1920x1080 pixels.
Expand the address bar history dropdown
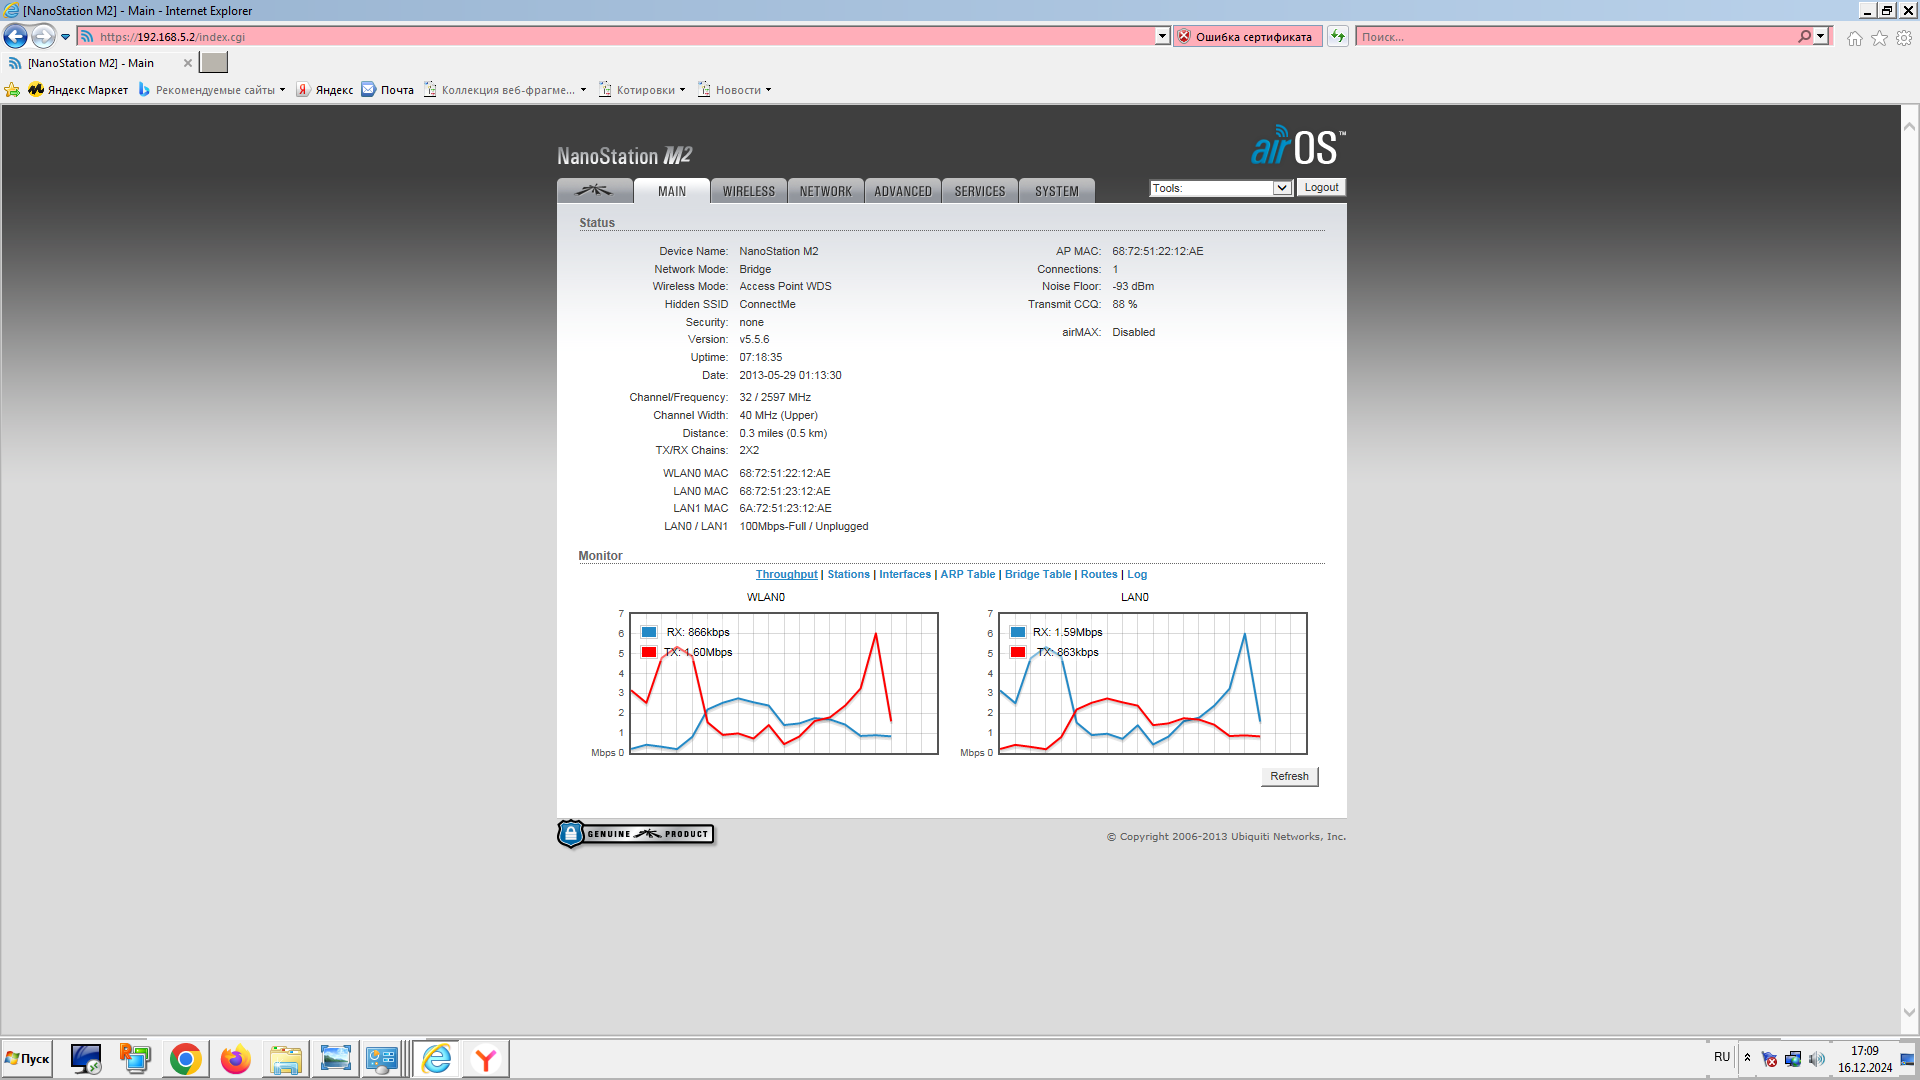(1162, 37)
